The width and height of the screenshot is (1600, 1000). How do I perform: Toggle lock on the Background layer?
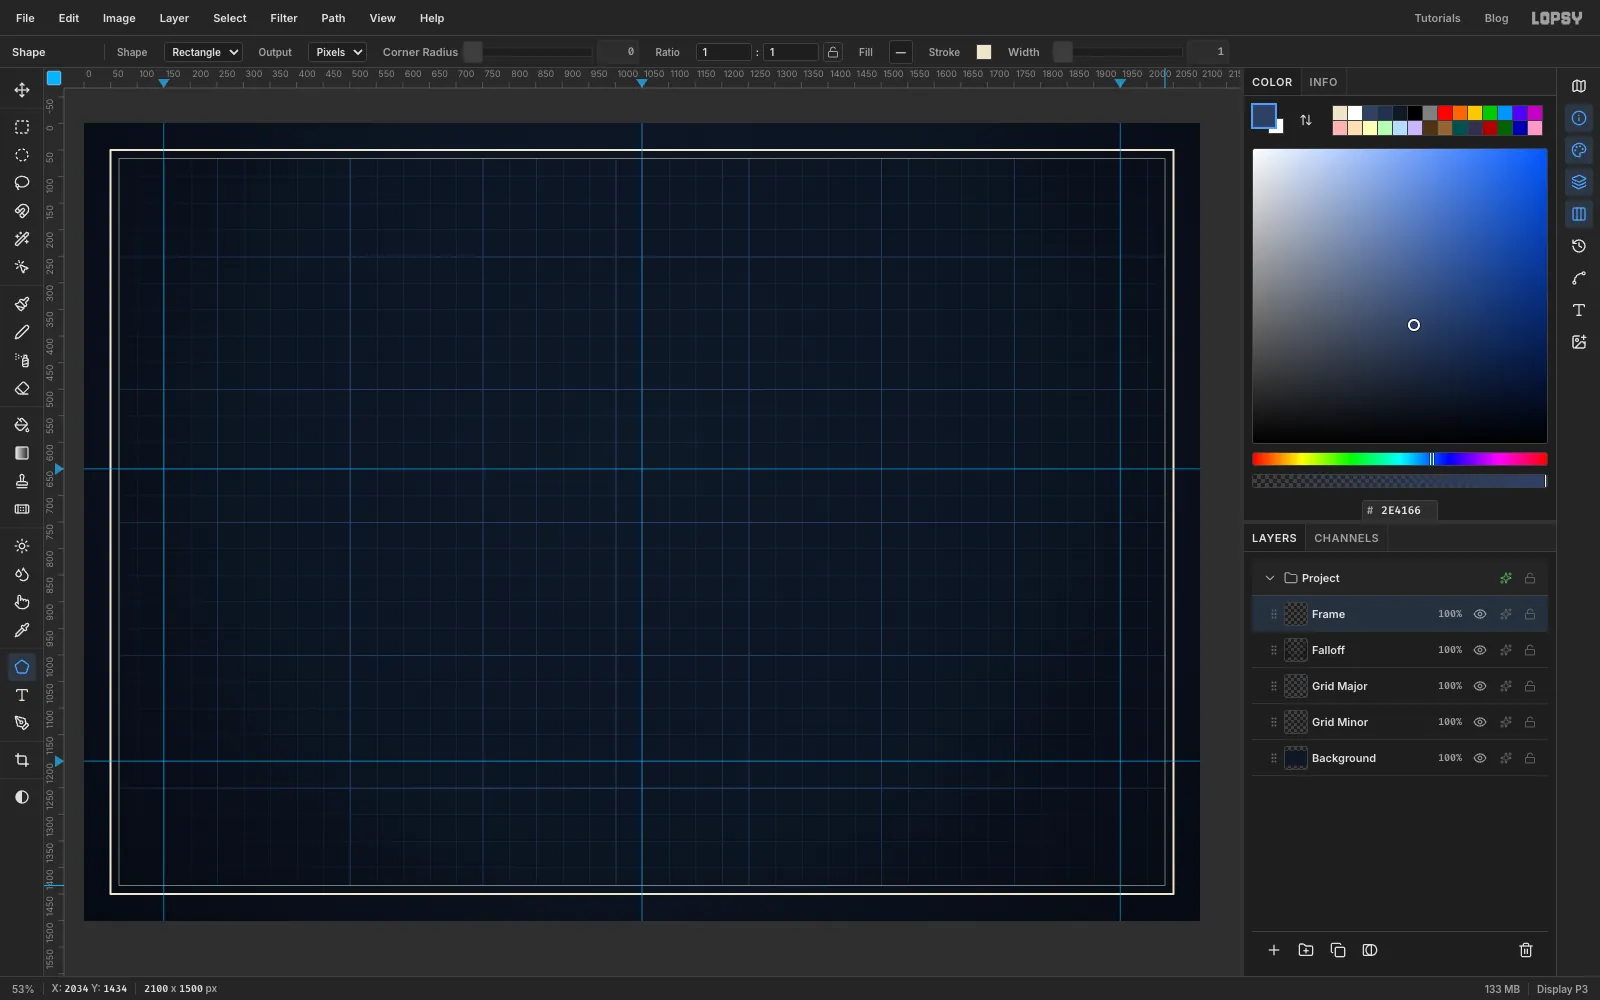pyautogui.click(x=1530, y=758)
